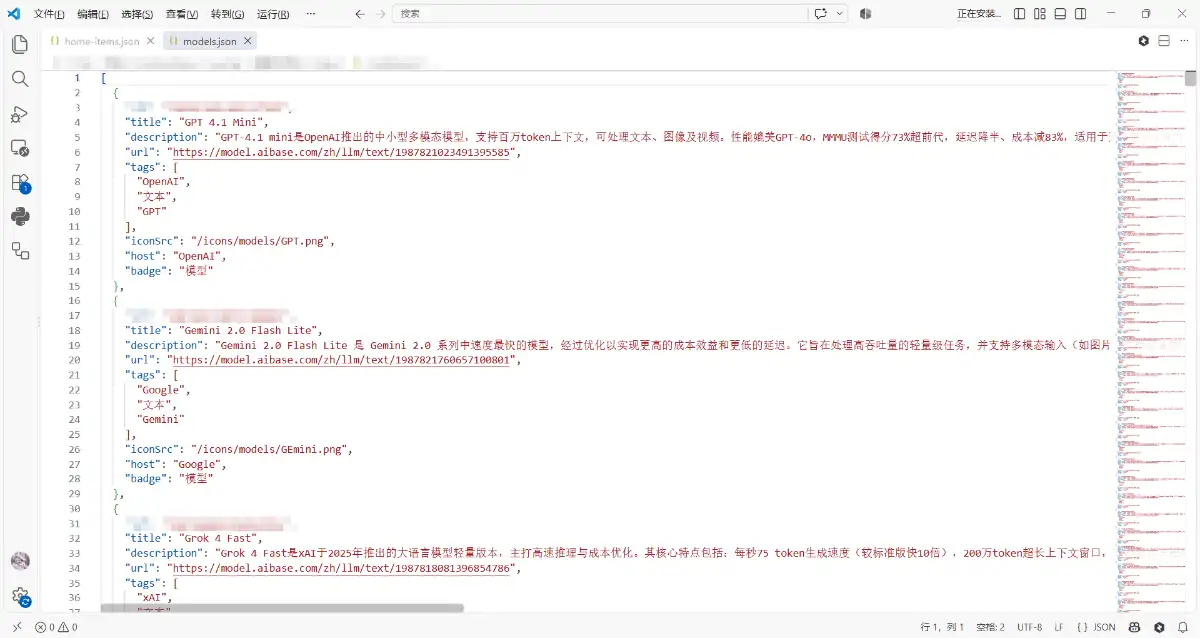Open remote window indicator in status bar

click(x=16, y=627)
